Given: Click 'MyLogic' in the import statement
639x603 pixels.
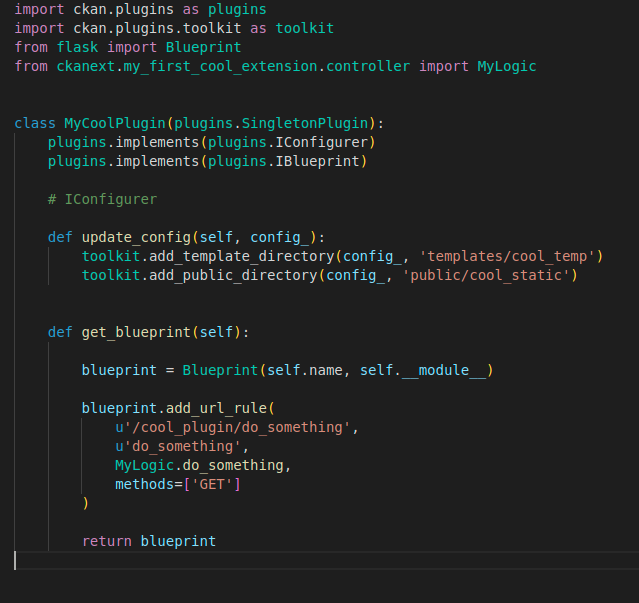Looking at the screenshot, I should click(x=507, y=66).
